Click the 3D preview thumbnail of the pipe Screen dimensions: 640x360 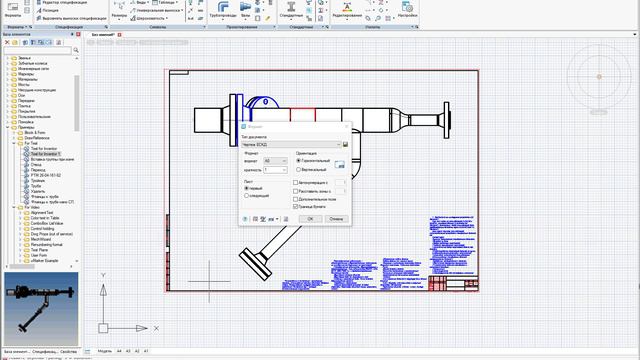[41, 309]
